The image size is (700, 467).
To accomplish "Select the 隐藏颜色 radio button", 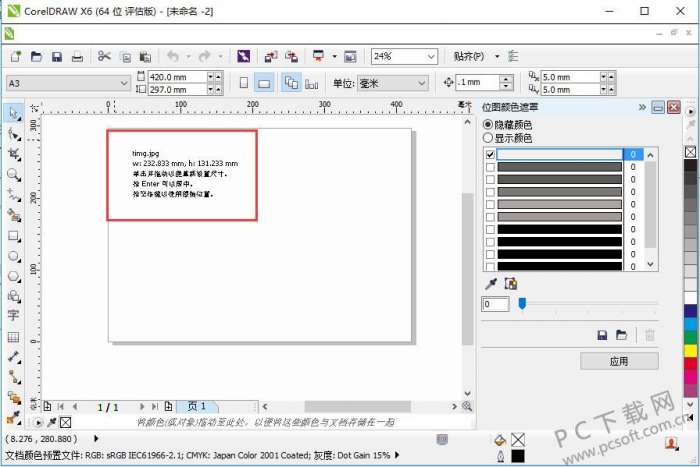I will [x=488, y=125].
